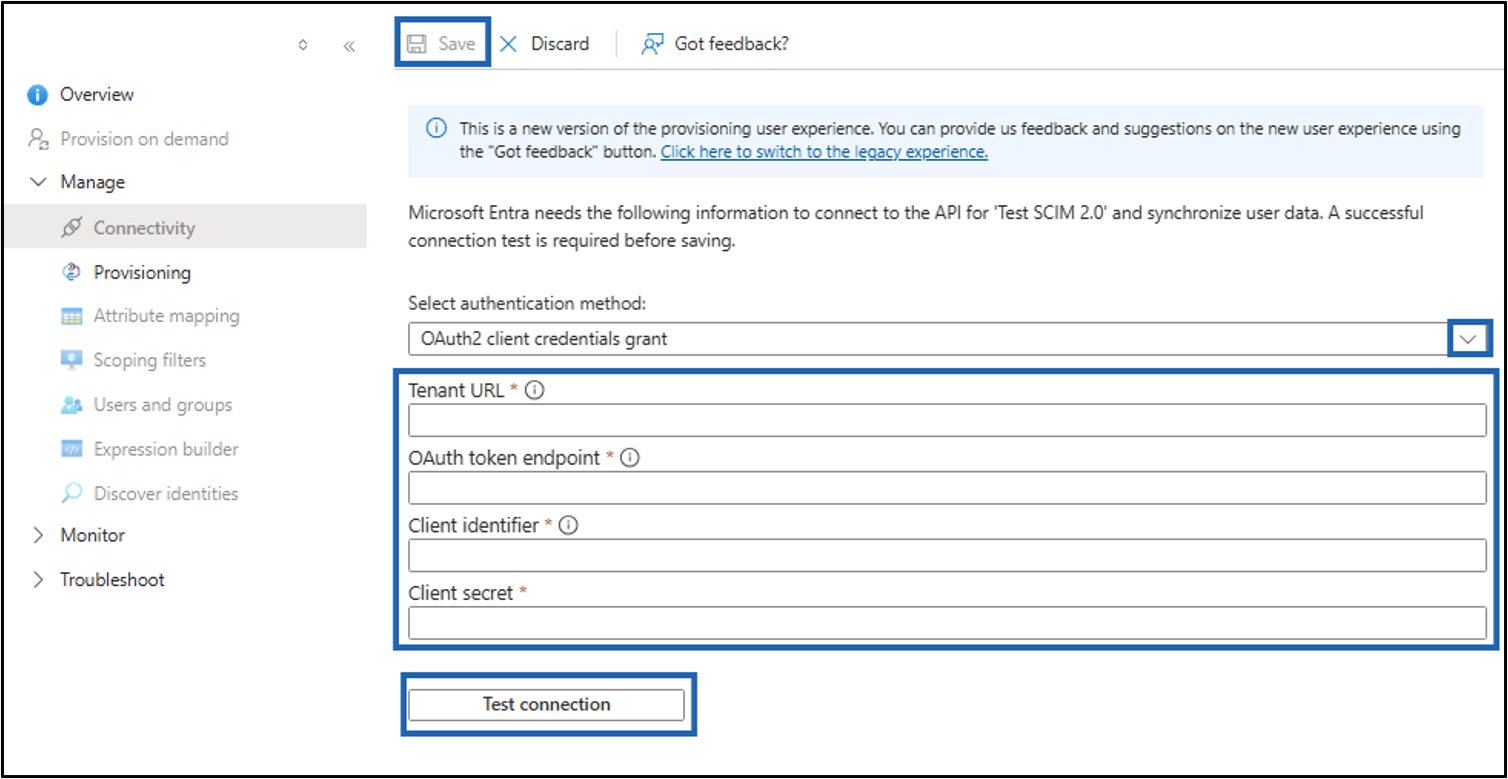The height and width of the screenshot is (779, 1508).
Task: Click the Overview info icon
Action: 38,95
